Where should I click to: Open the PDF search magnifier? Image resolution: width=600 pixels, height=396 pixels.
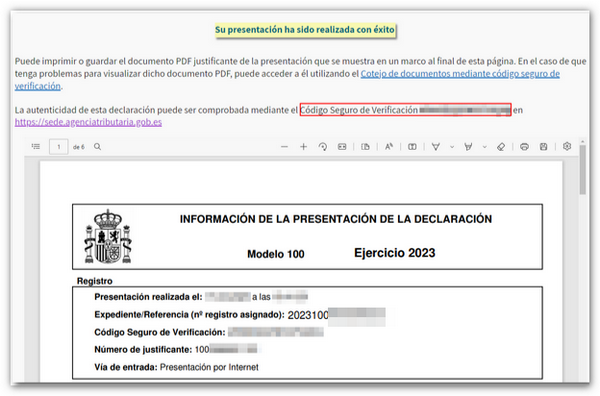[98, 147]
